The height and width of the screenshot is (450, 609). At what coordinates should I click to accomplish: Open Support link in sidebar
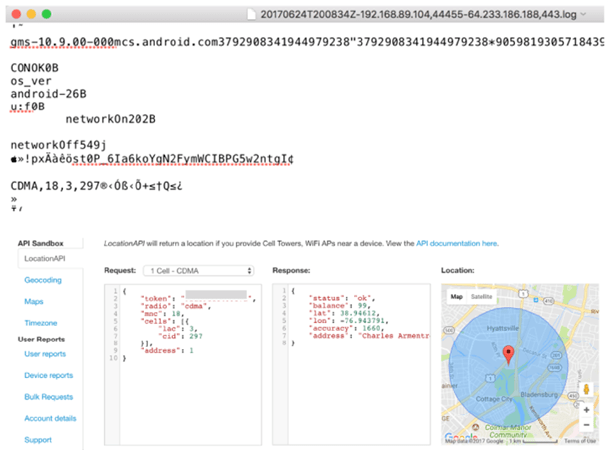coord(38,440)
